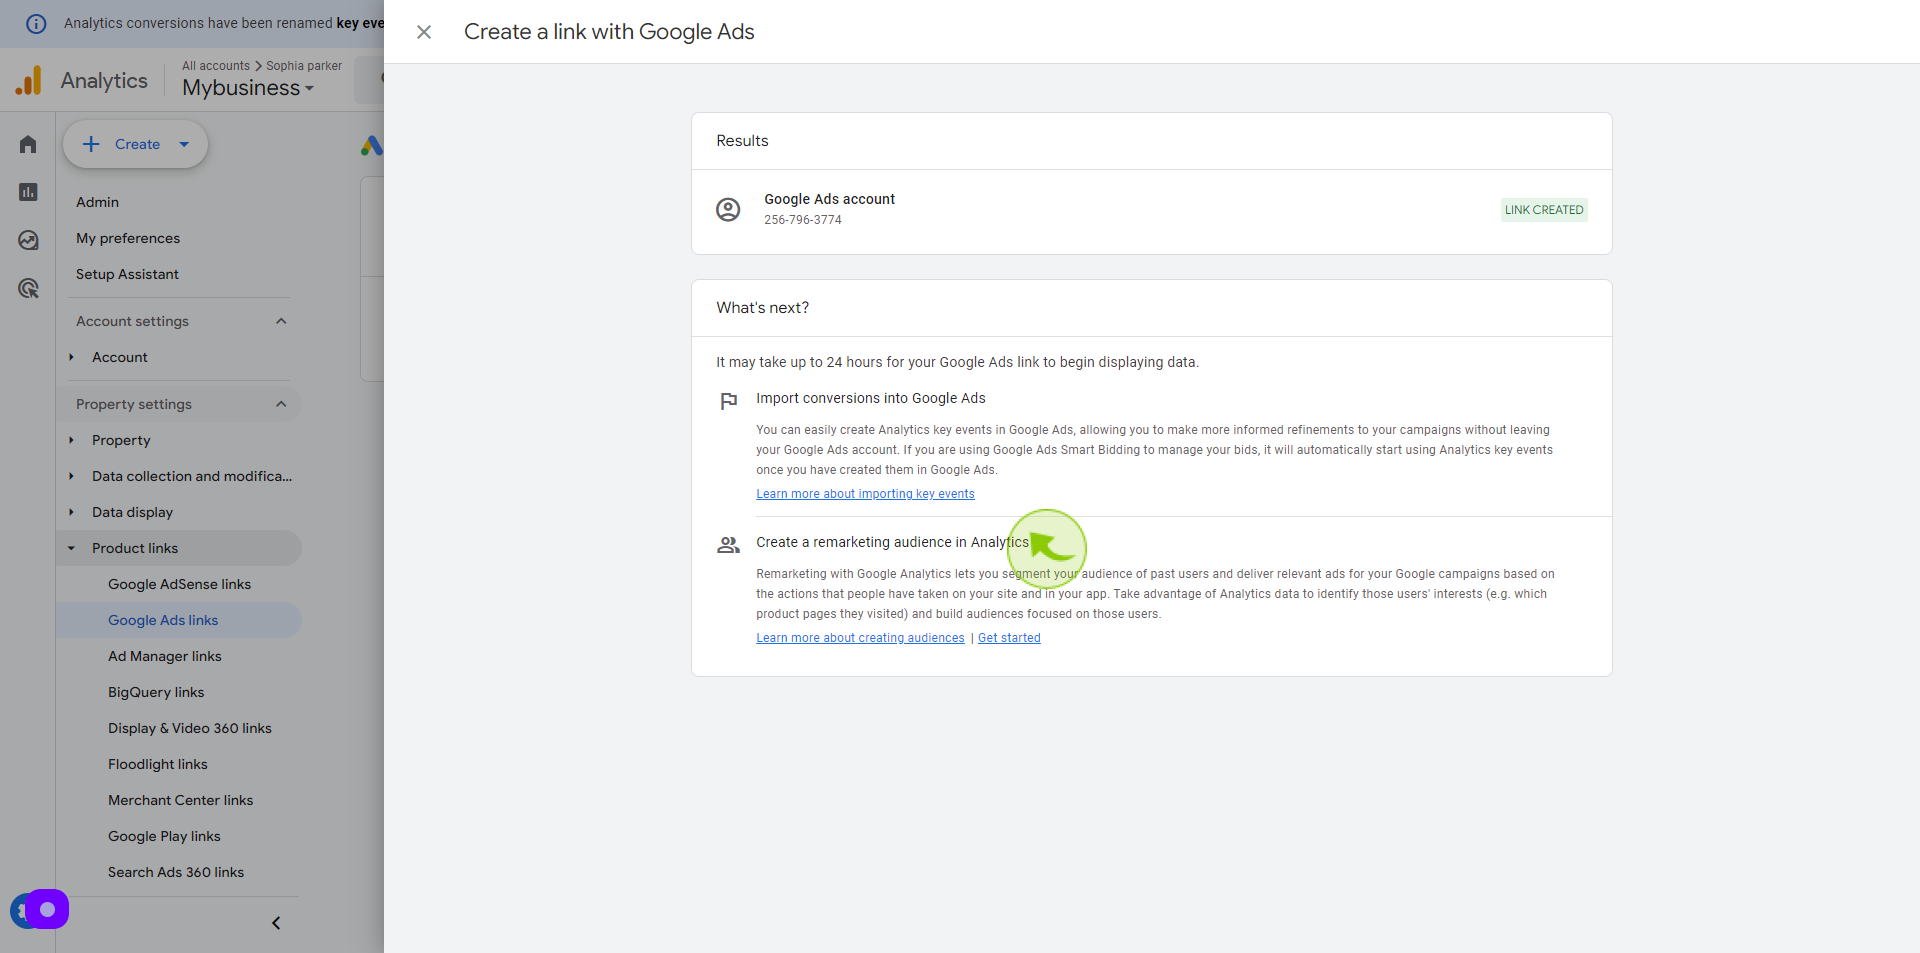
Task: Click the info icon in notification banner
Action: pyautogui.click(x=36, y=23)
